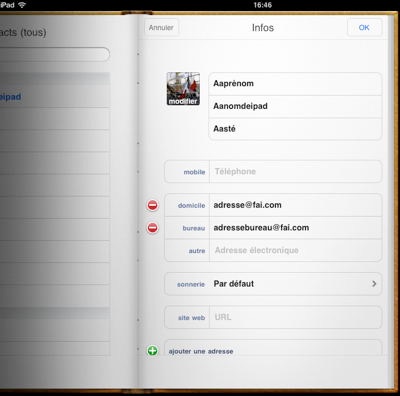Screen dimensions: 400x396
Task: Change the domicile email label
Action: (191, 206)
